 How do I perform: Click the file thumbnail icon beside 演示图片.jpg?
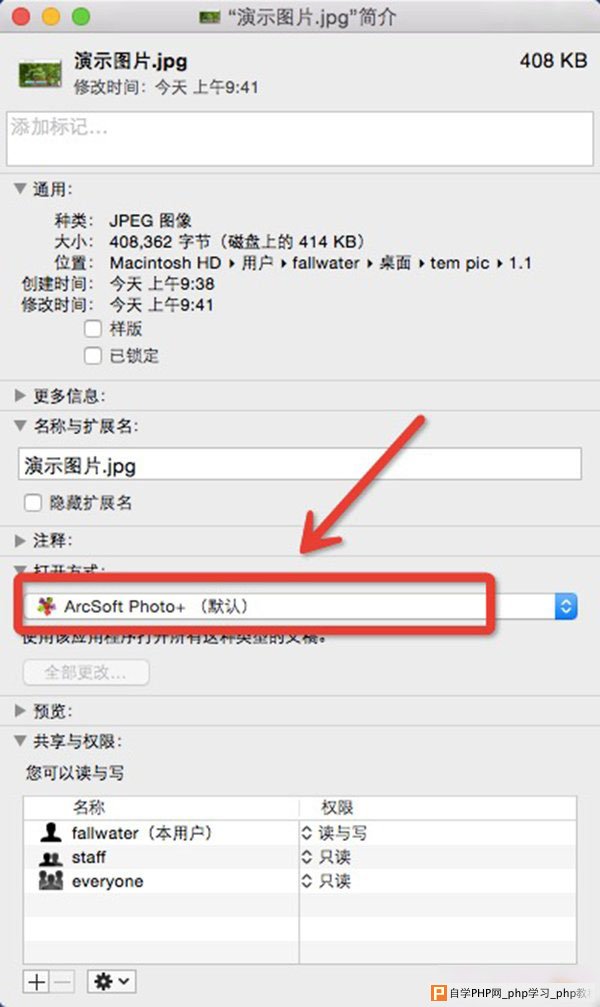(x=40, y=74)
